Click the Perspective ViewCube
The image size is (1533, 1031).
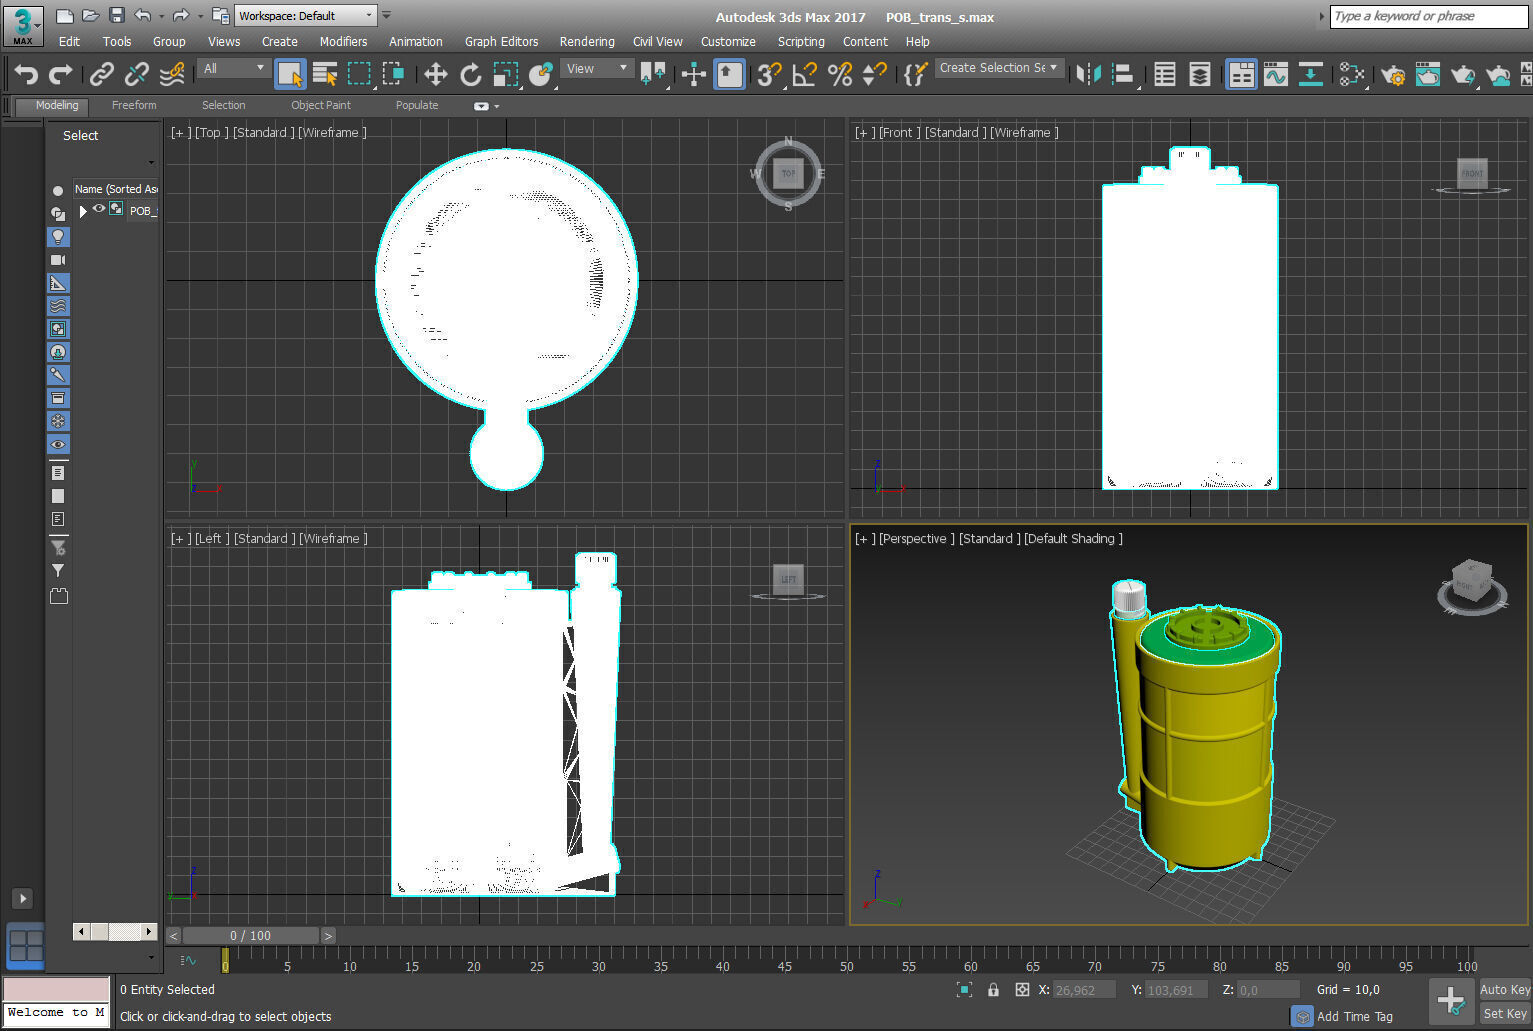1471,586
